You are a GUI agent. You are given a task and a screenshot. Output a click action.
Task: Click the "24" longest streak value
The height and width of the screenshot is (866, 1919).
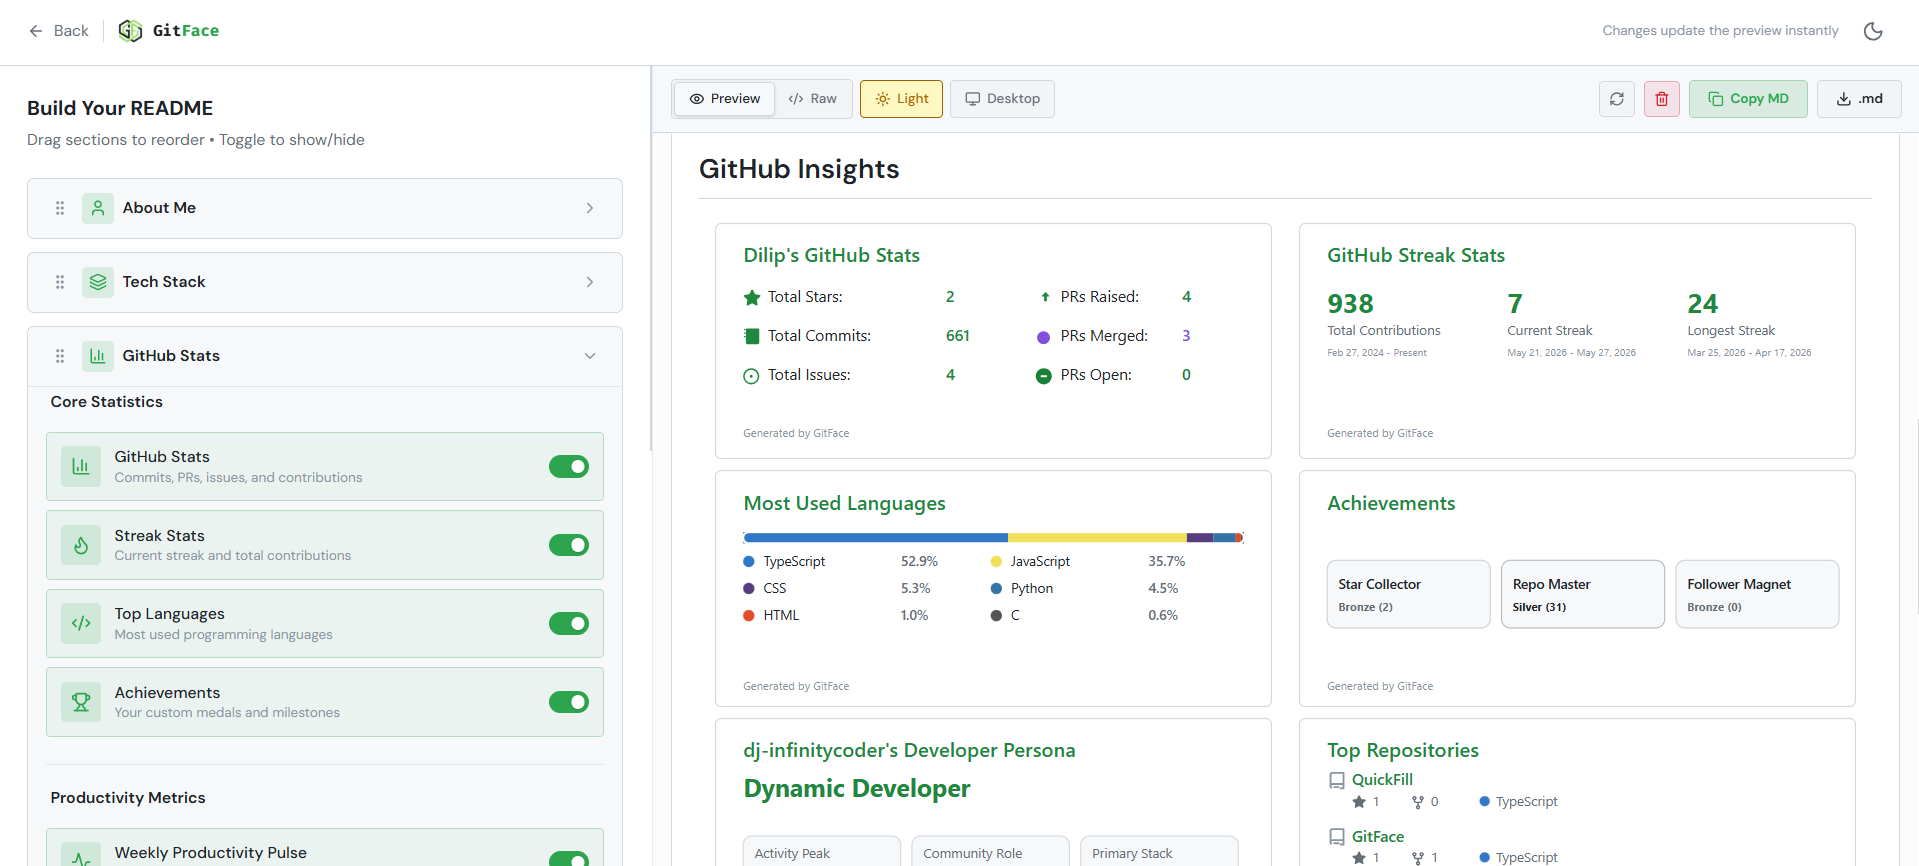(x=1702, y=304)
